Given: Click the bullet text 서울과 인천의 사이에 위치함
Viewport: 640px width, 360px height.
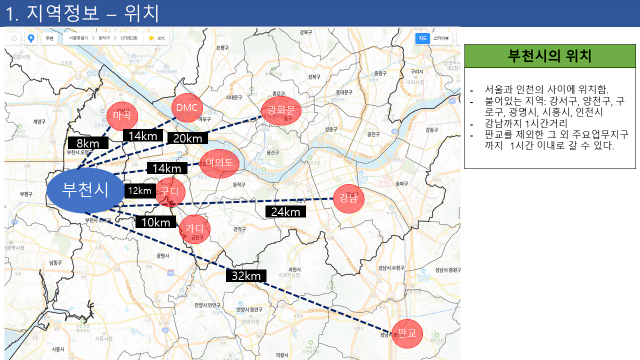Looking at the screenshot, I should [x=546, y=89].
